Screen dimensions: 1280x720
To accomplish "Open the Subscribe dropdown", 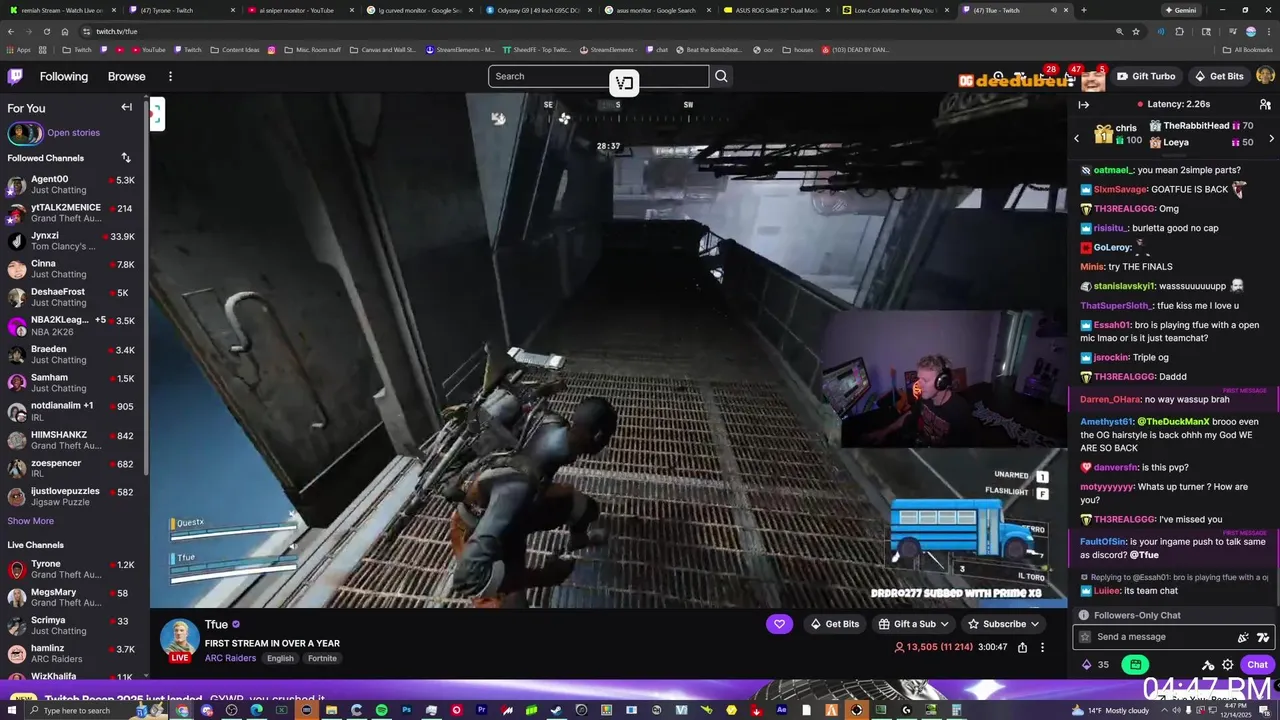I will pyautogui.click(x=1003, y=624).
